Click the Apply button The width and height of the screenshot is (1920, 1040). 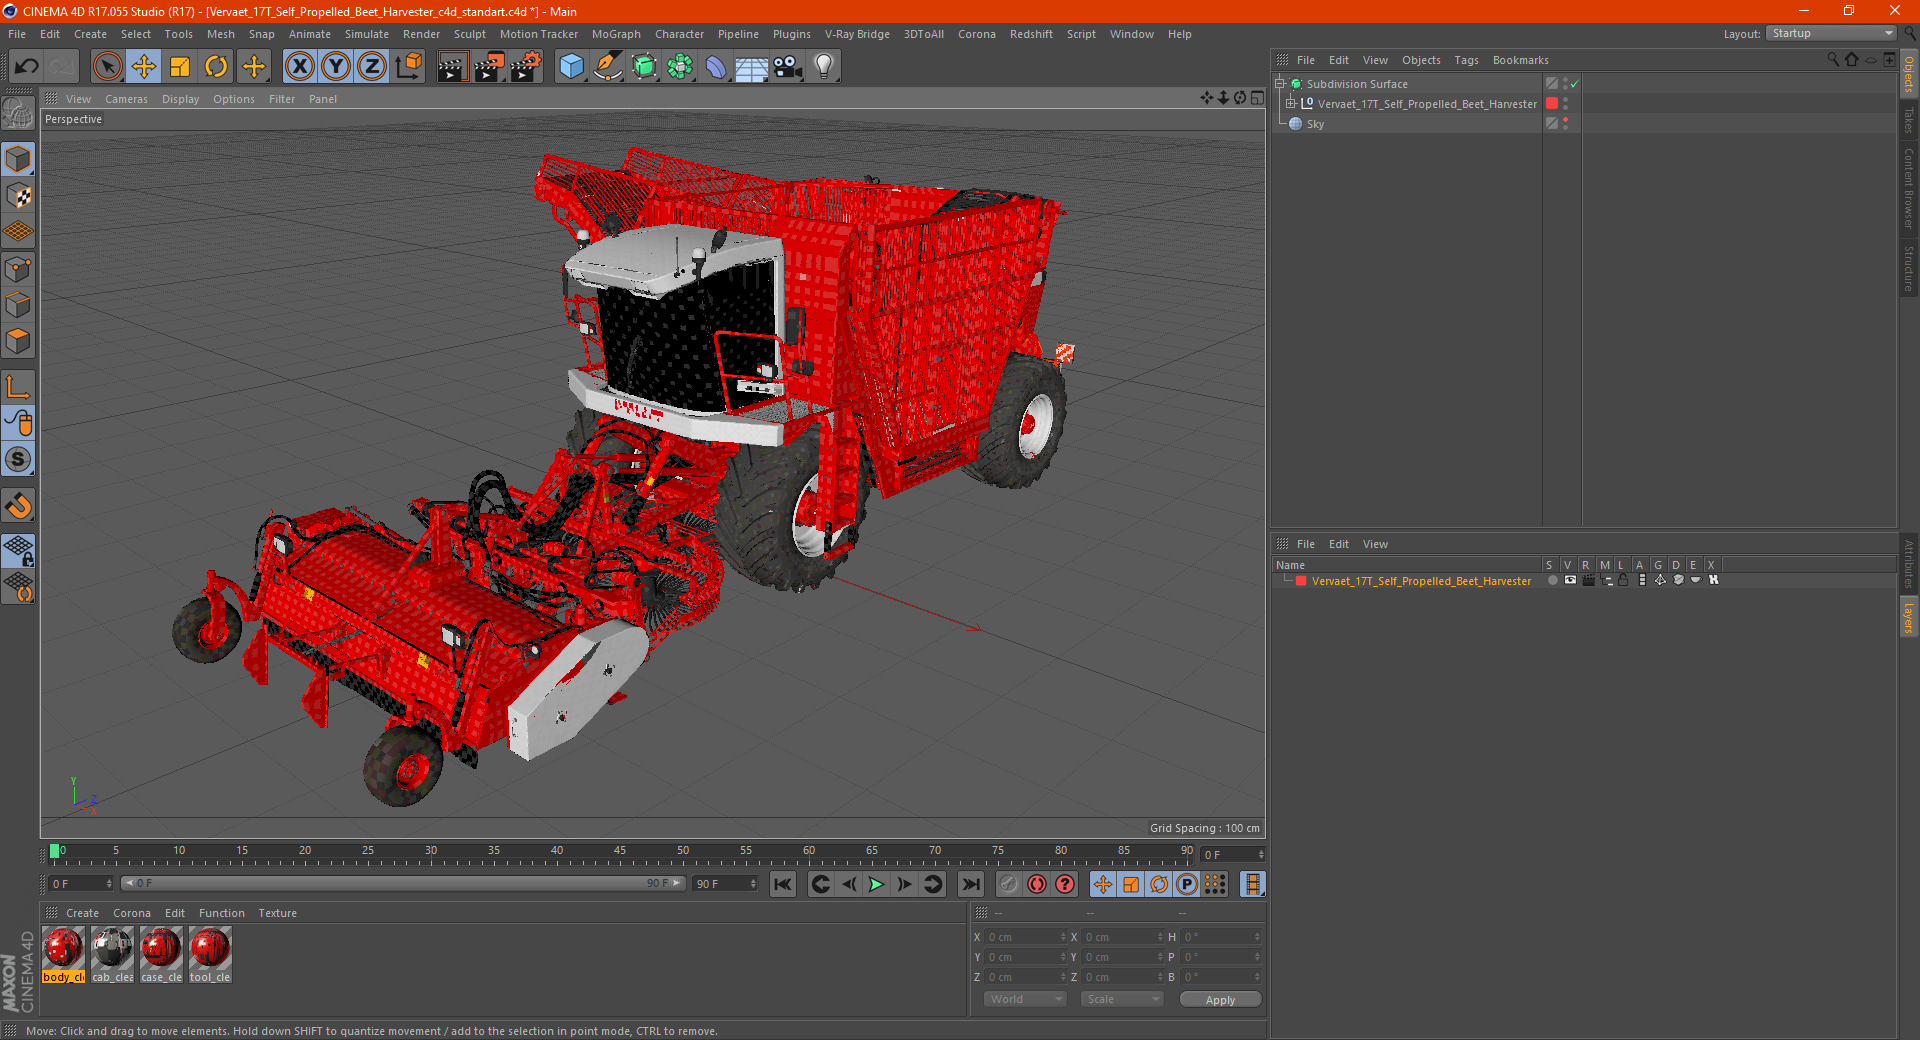1220,1000
